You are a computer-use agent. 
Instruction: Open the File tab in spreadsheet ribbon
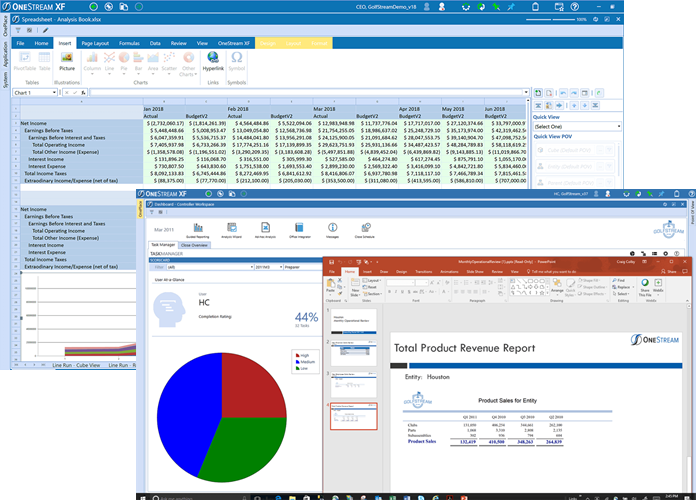[x=20, y=43]
